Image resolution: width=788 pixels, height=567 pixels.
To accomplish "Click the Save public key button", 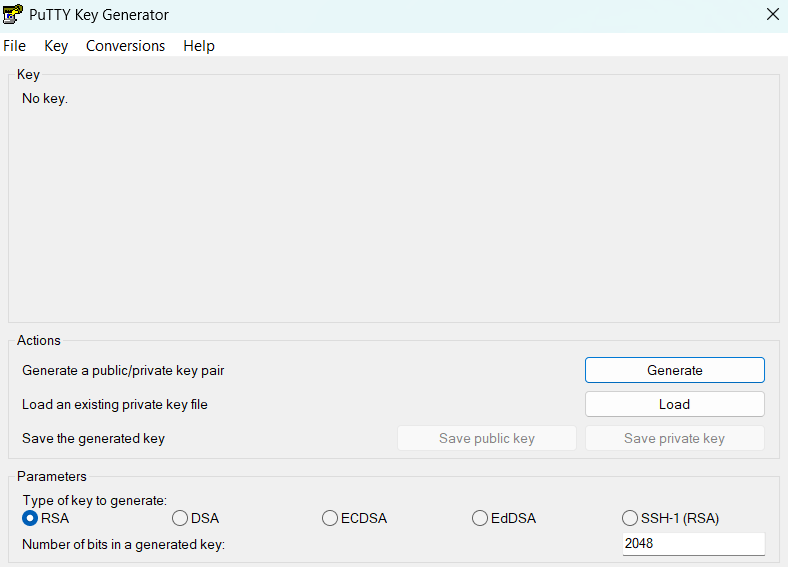I will [x=487, y=438].
